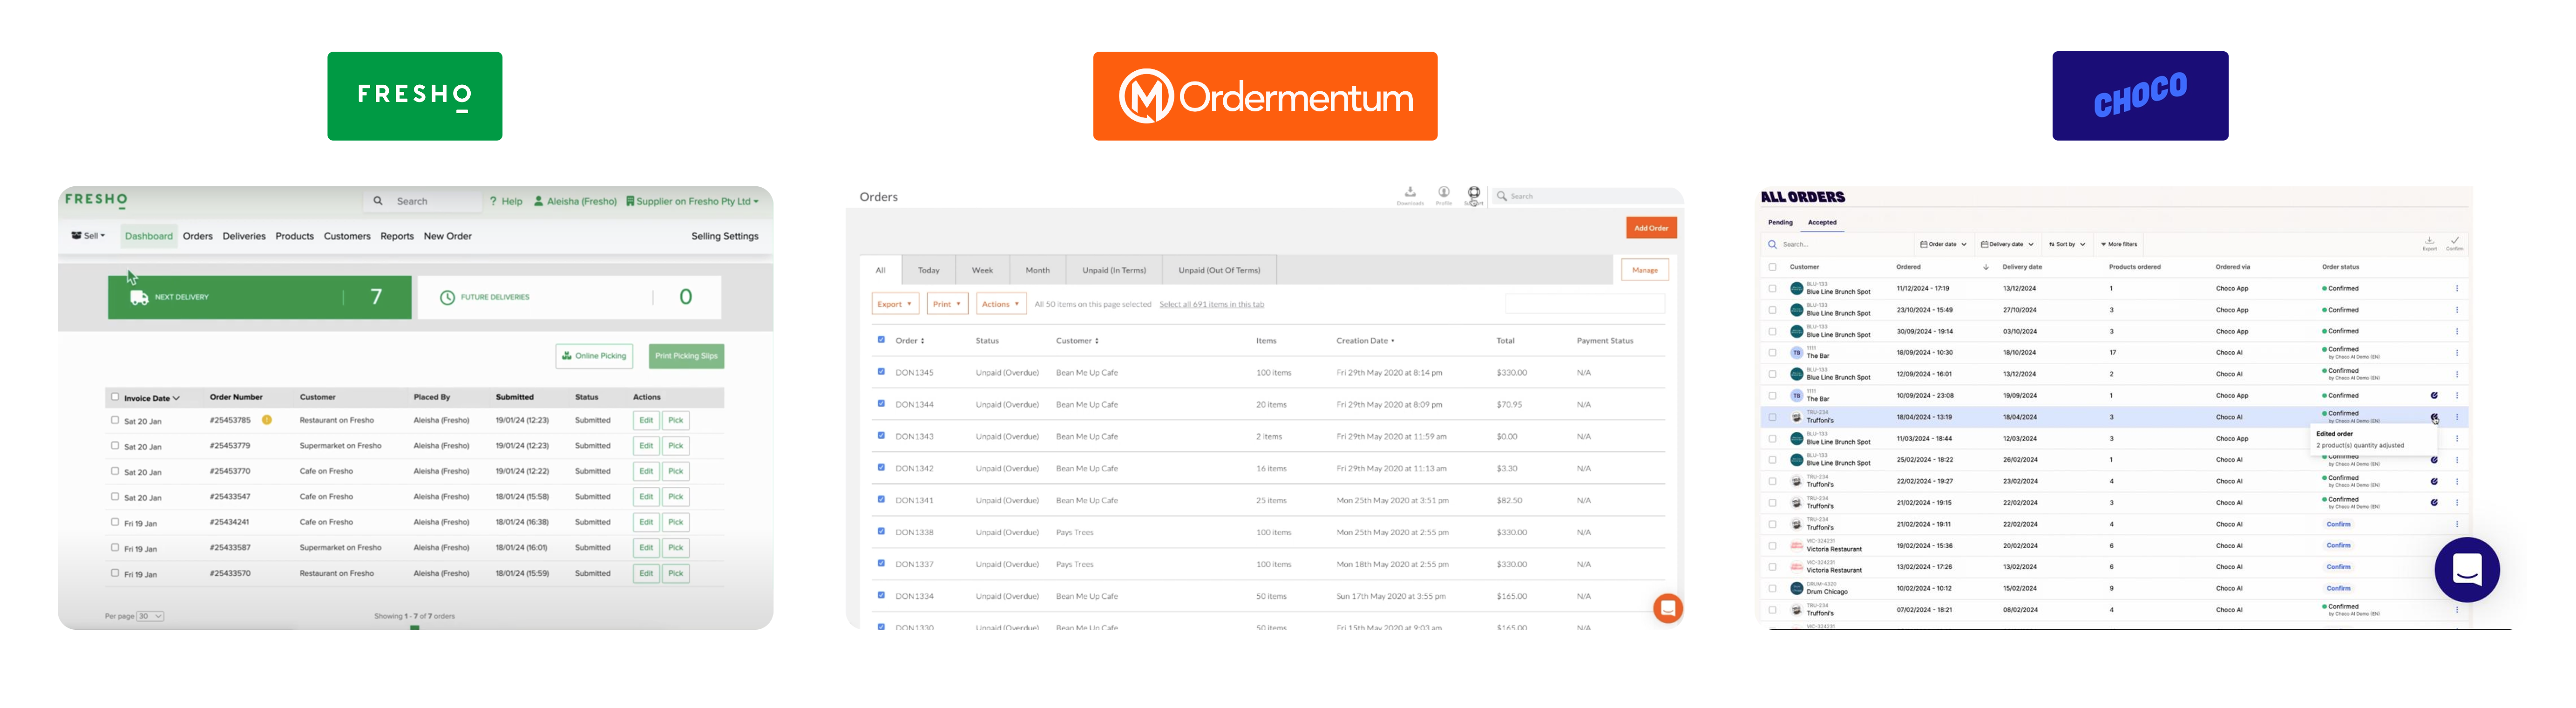Open the Sort by dropdown in Choco
Screen dimensions: 2576x708
tap(2066, 244)
